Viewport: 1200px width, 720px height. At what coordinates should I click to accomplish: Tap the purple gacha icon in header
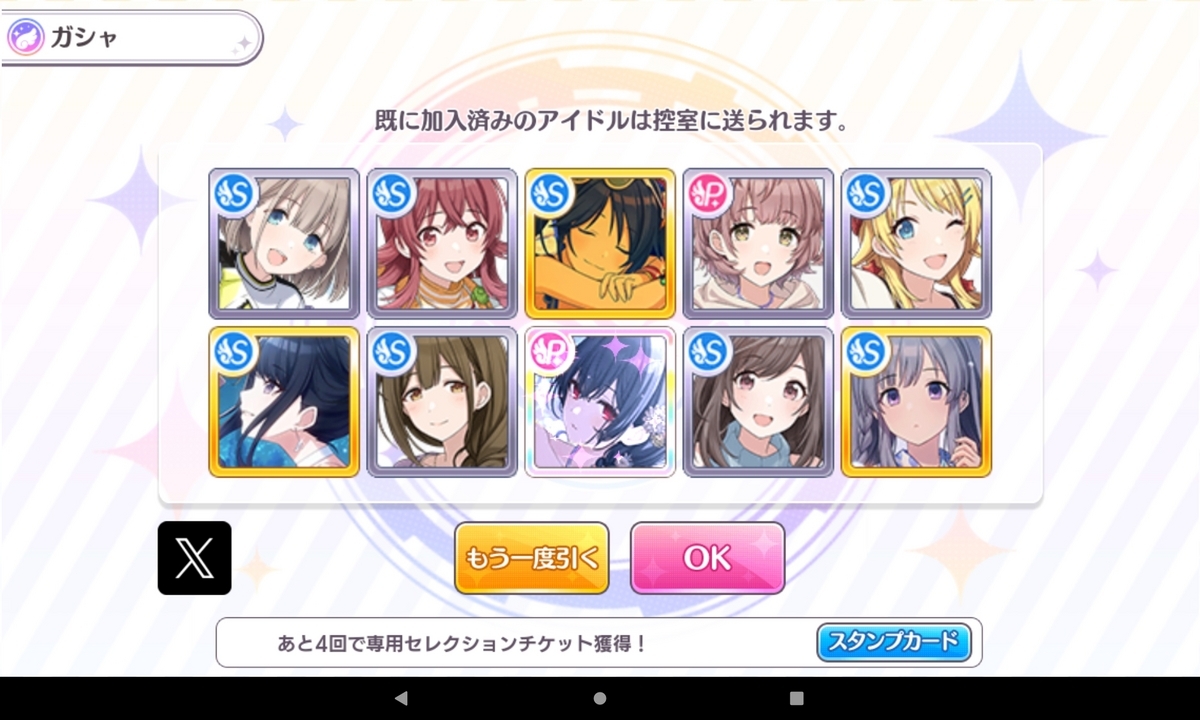click(x=25, y=38)
